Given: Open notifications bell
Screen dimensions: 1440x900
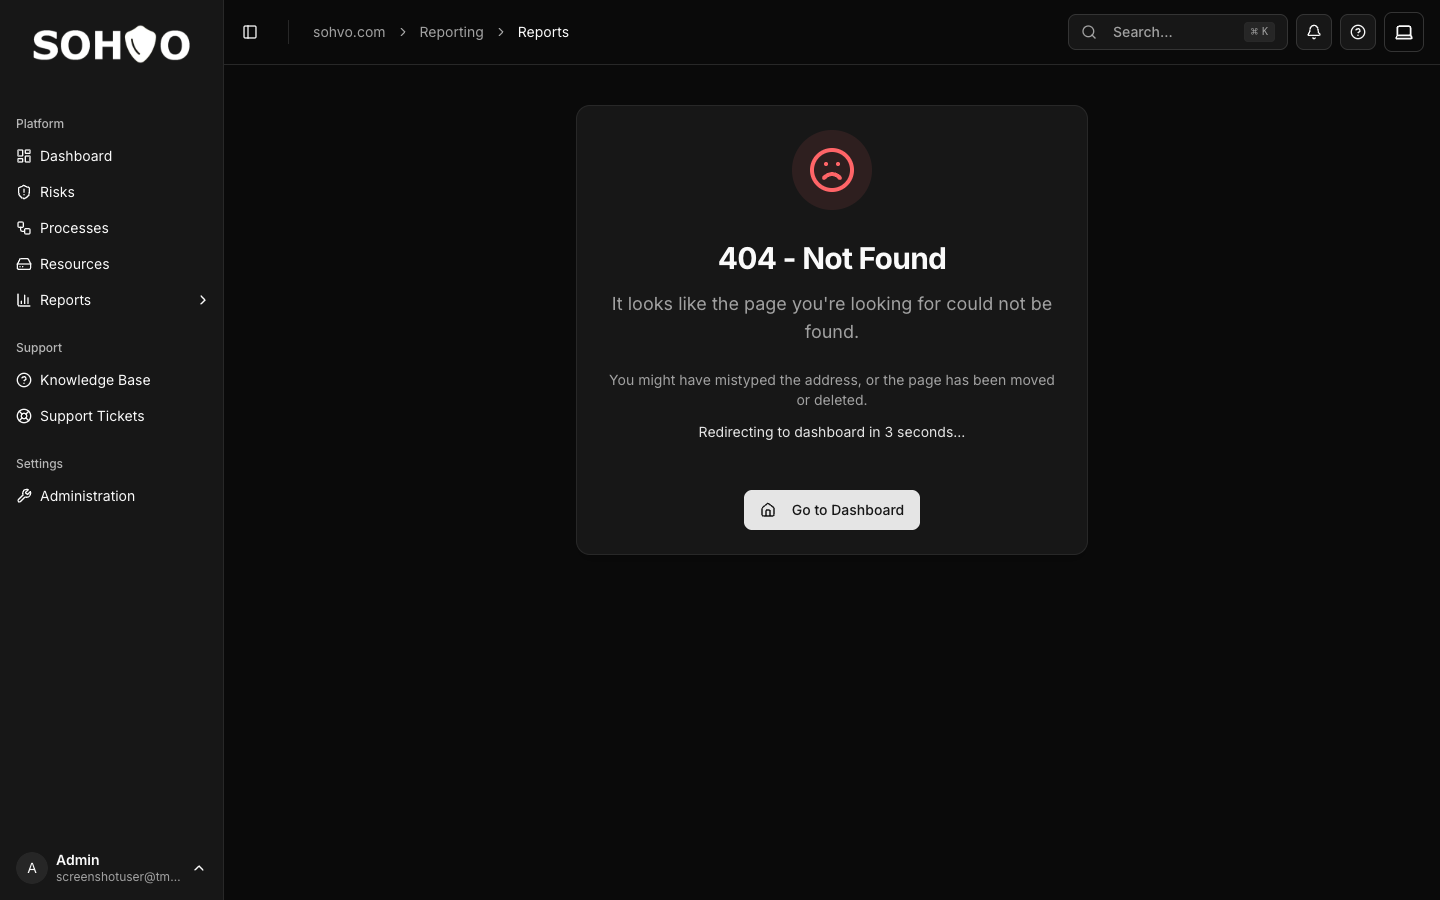Looking at the screenshot, I should click(1314, 32).
